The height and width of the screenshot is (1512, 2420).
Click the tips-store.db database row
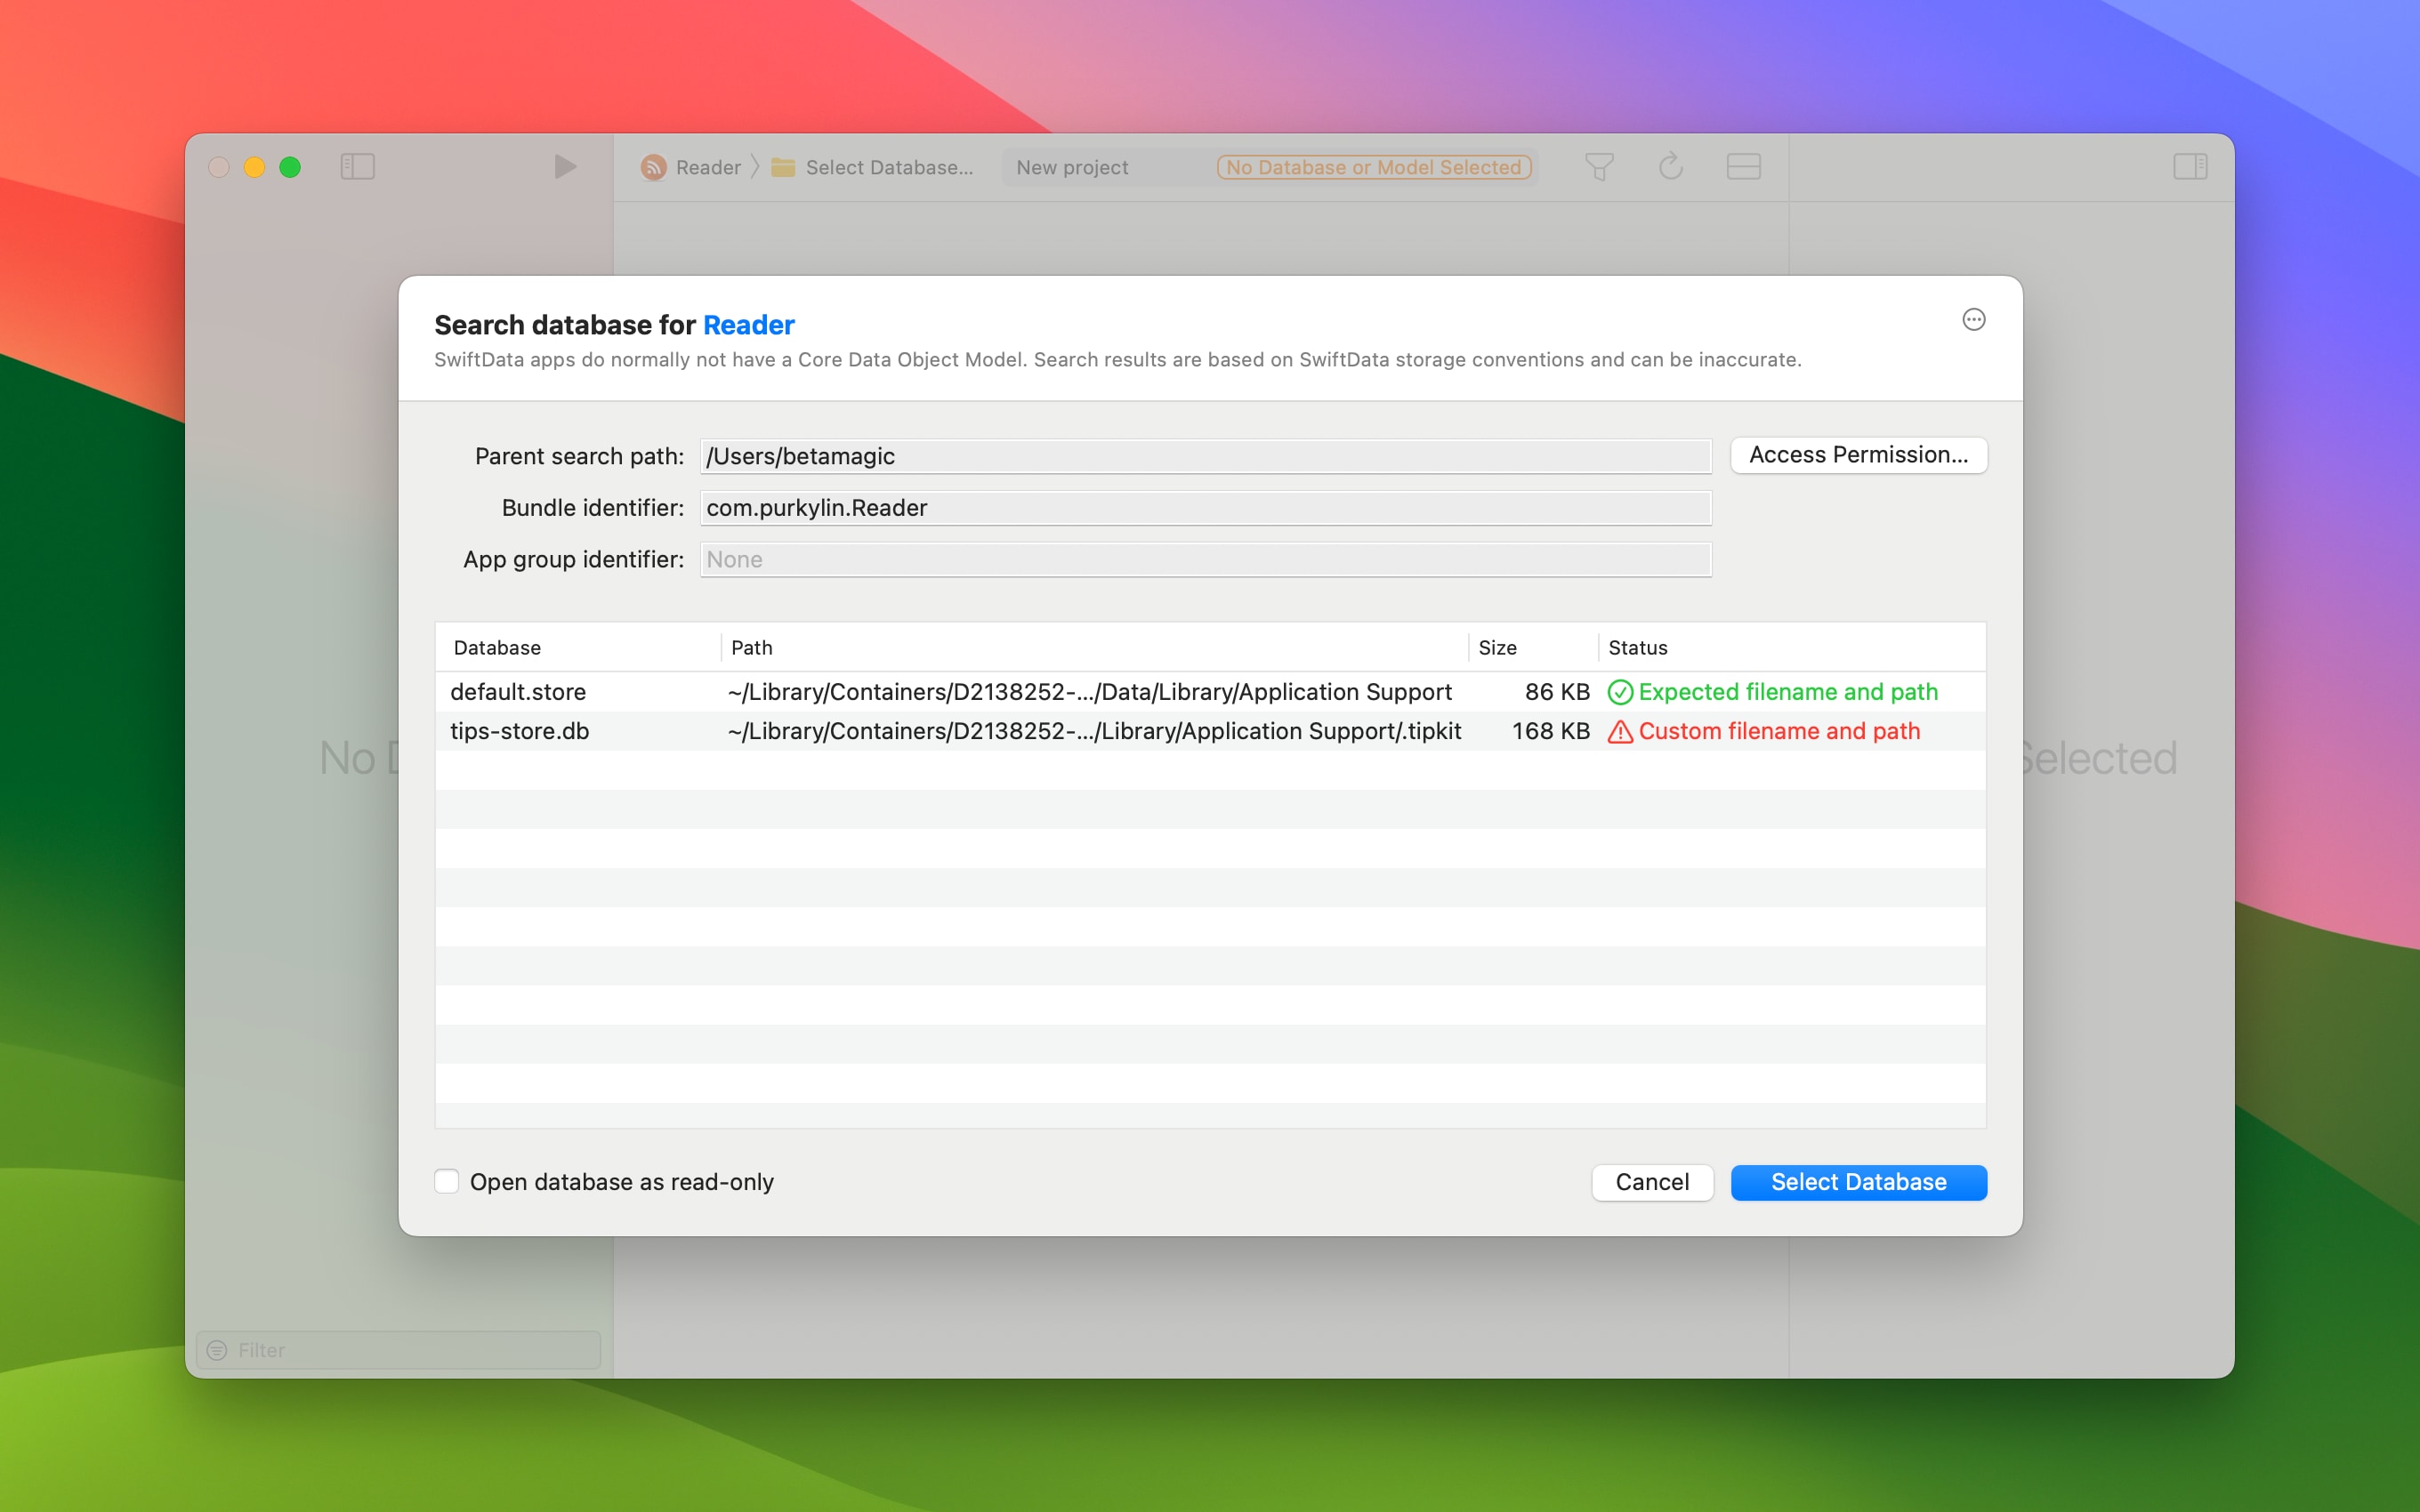pyautogui.click(x=1209, y=730)
